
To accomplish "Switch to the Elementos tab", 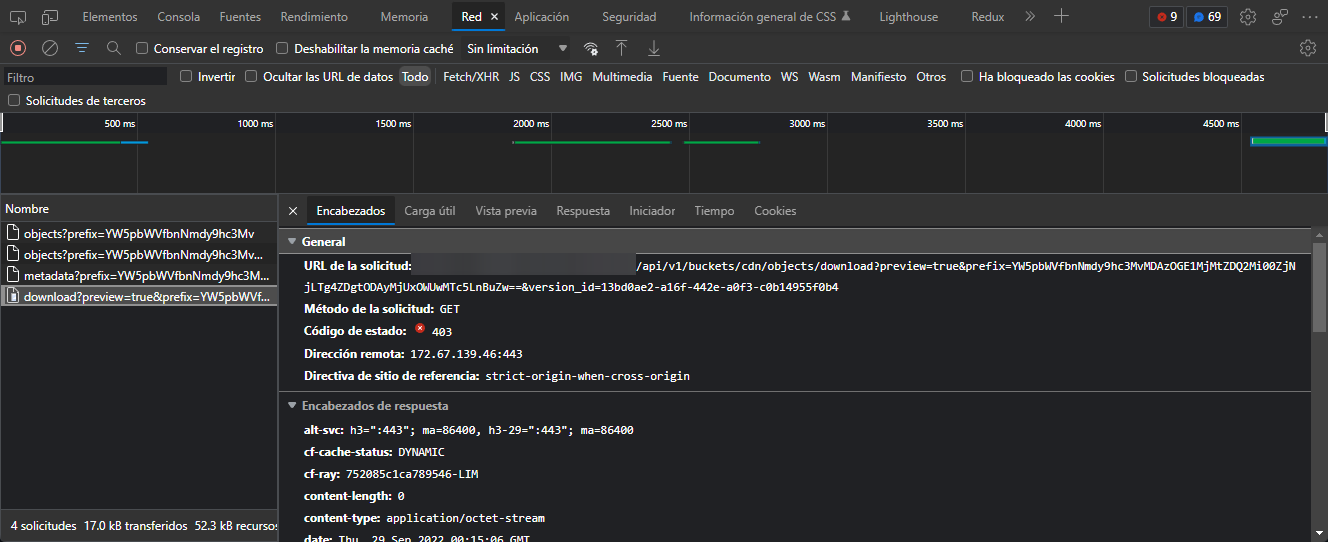I will [x=110, y=17].
